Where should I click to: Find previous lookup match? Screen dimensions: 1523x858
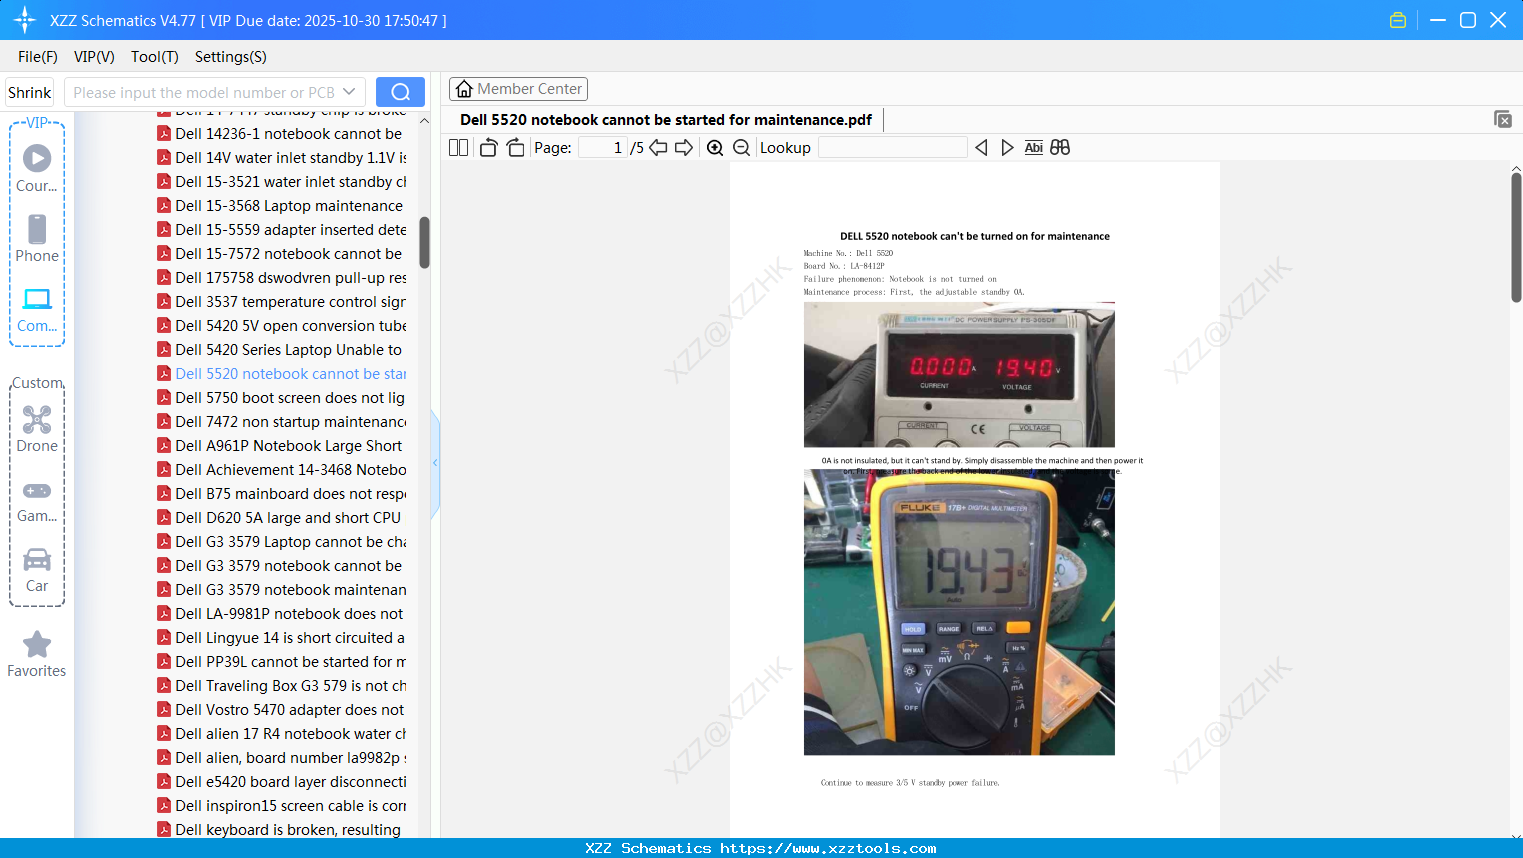point(981,148)
